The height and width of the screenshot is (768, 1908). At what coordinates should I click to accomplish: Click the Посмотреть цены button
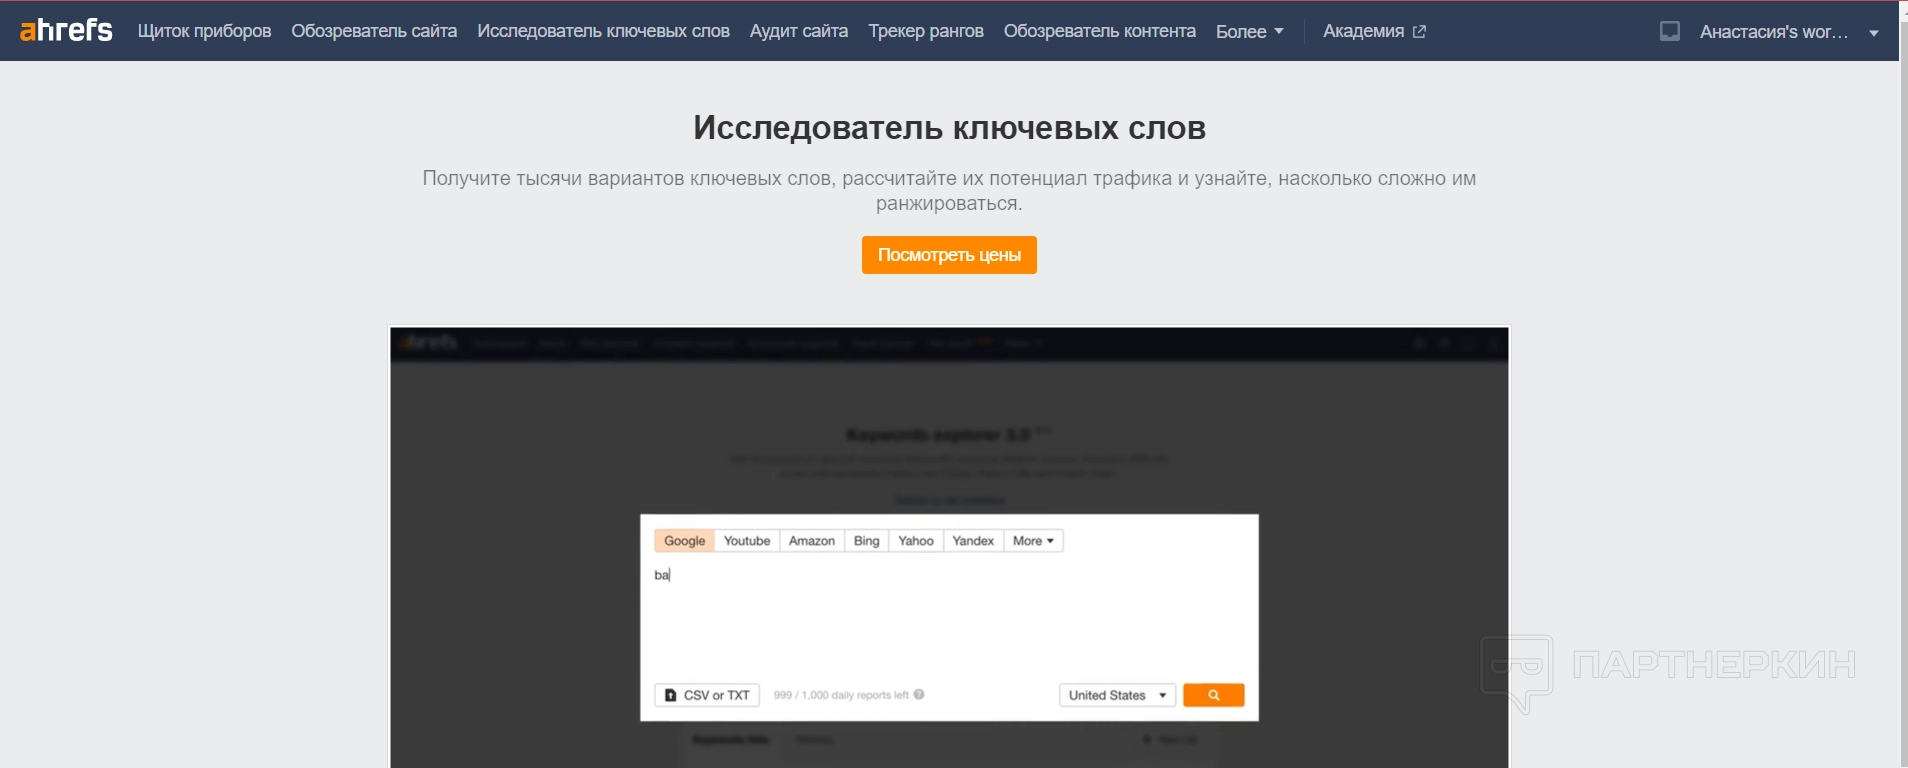tap(949, 255)
